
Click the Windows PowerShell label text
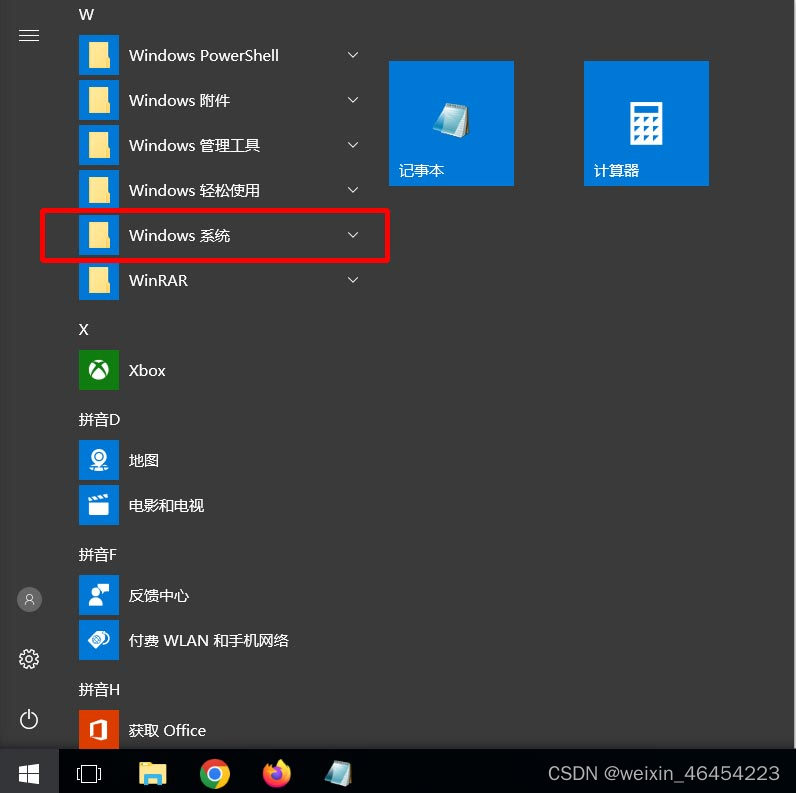(x=204, y=55)
